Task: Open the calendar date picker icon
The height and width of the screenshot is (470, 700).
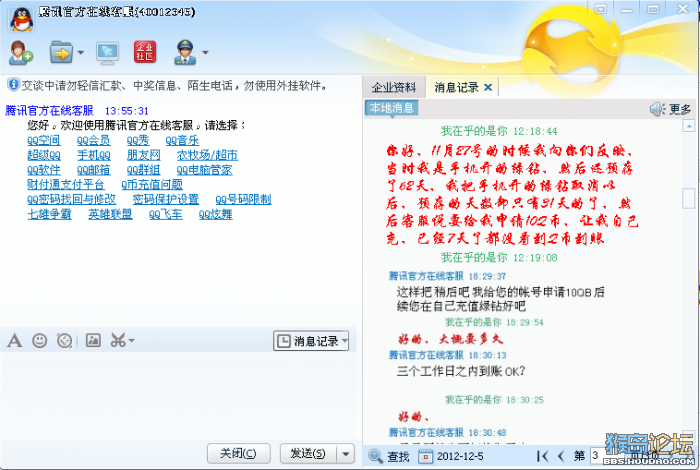Action: point(425,456)
